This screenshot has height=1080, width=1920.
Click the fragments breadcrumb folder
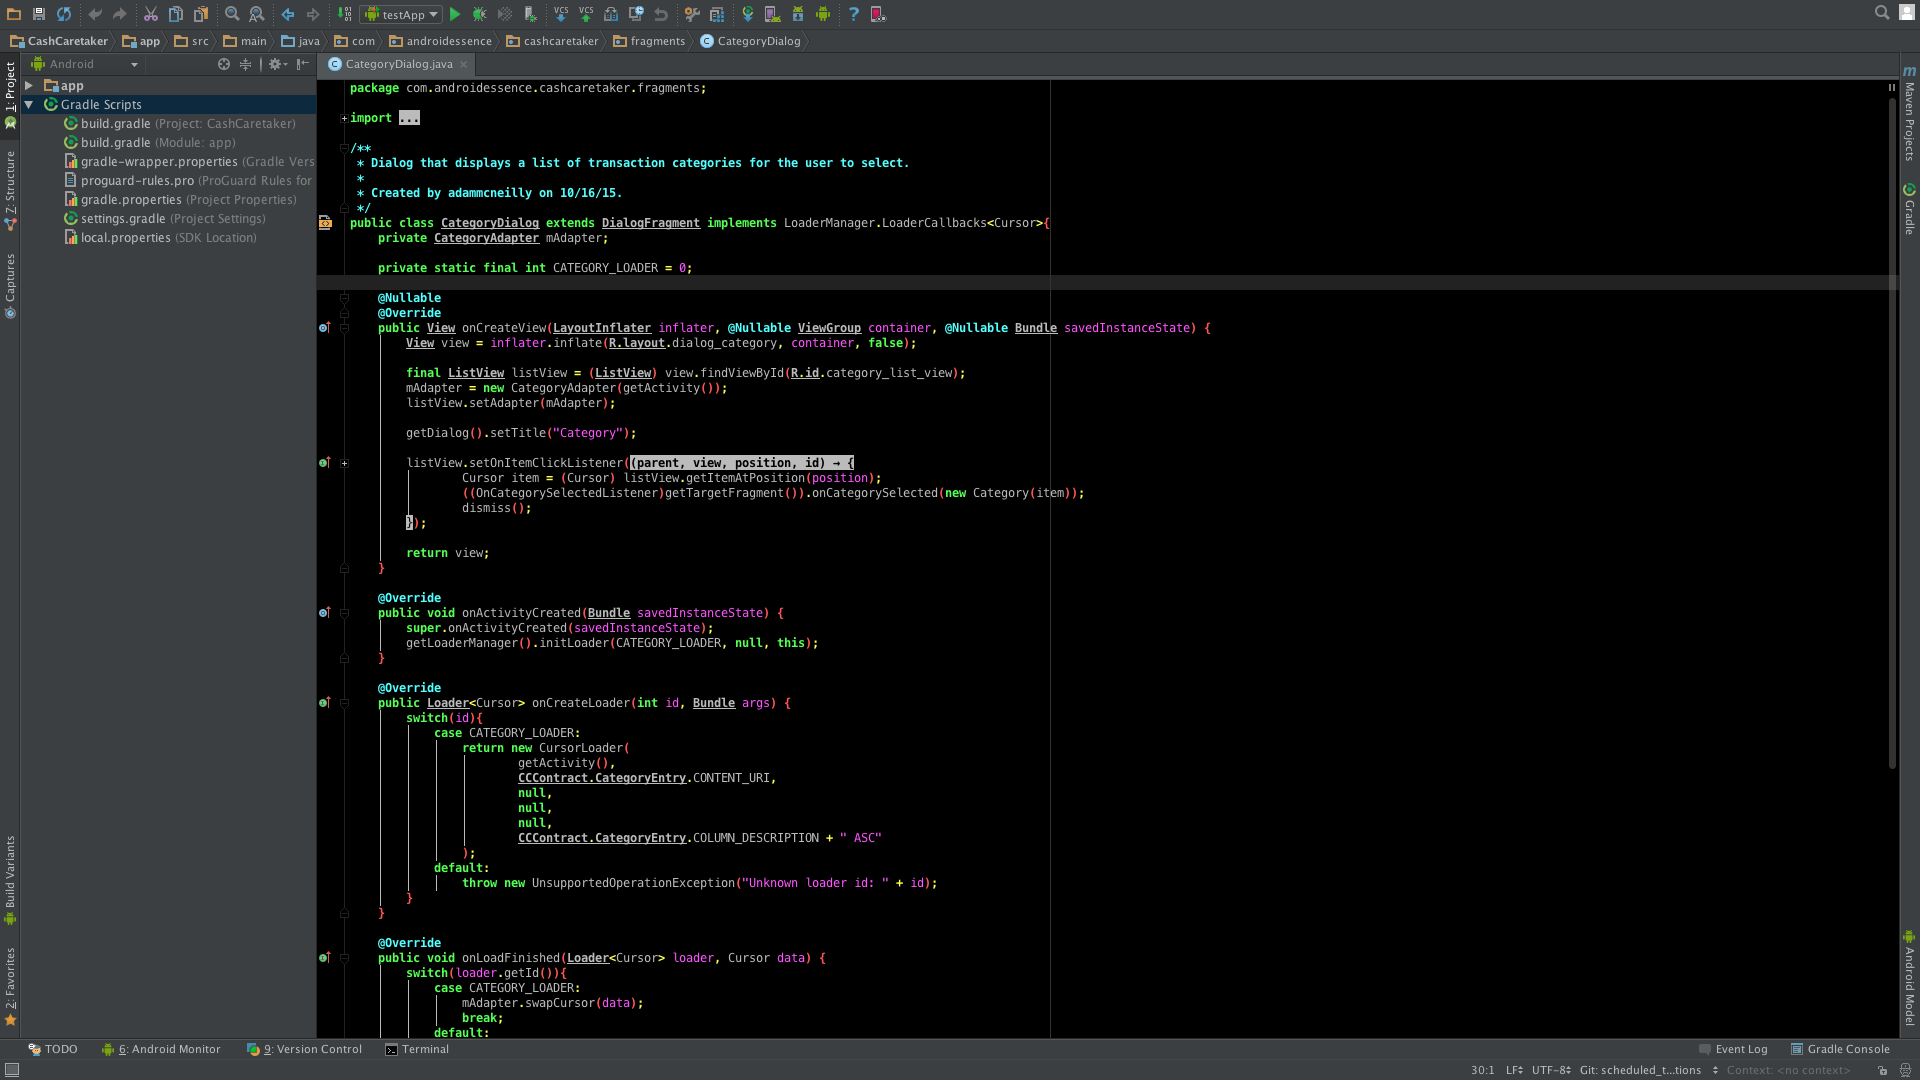649,41
